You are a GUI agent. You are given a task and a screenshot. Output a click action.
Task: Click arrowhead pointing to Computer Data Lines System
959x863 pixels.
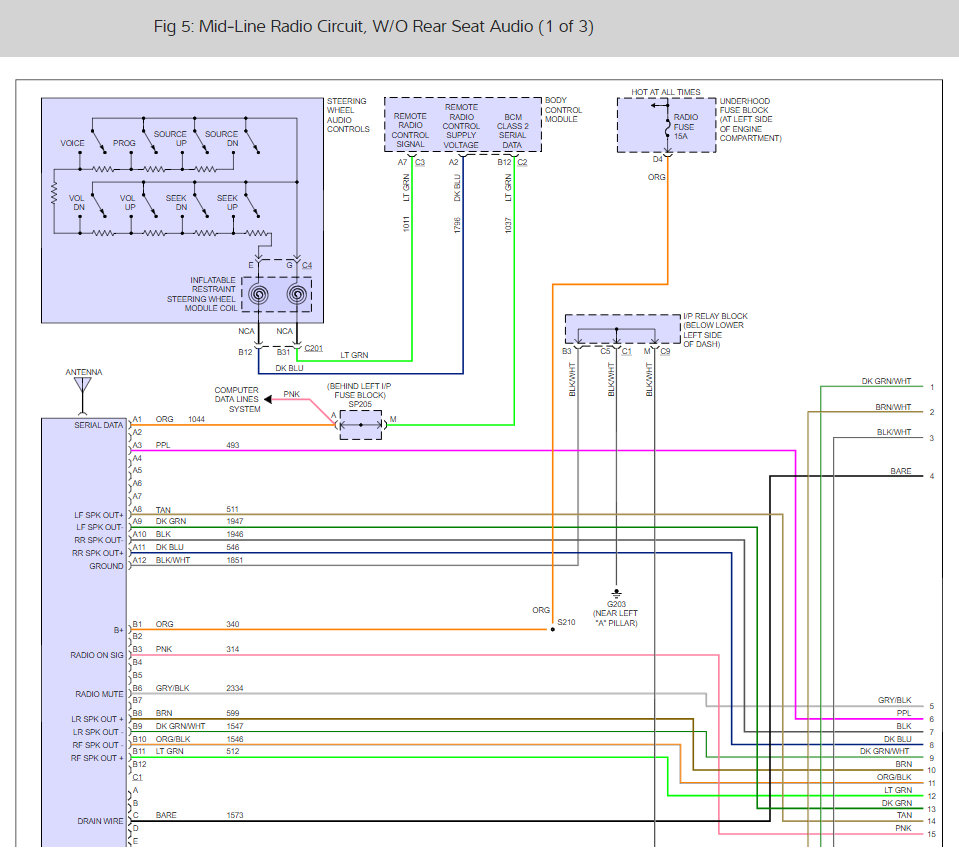click(x=267, y=399)
